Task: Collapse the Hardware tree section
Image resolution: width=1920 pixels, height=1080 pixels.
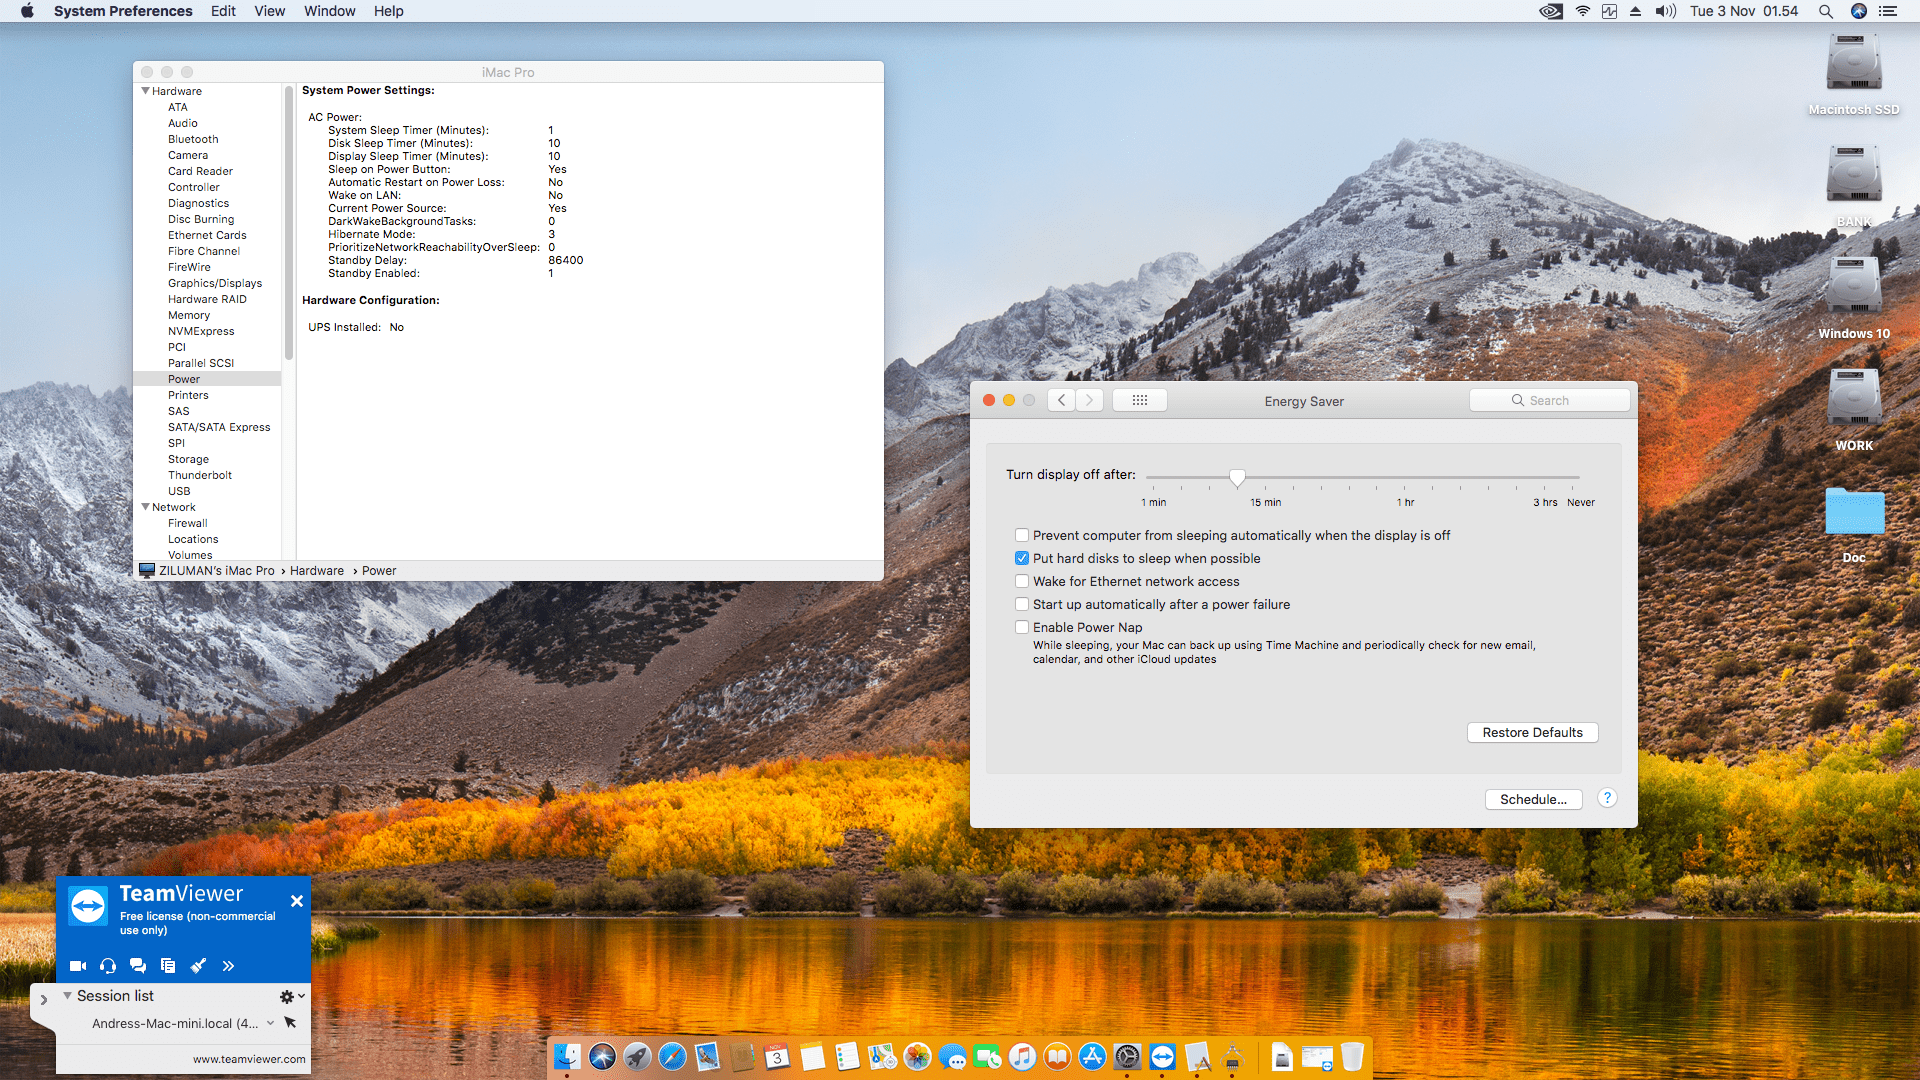Action: coord(145,91)
